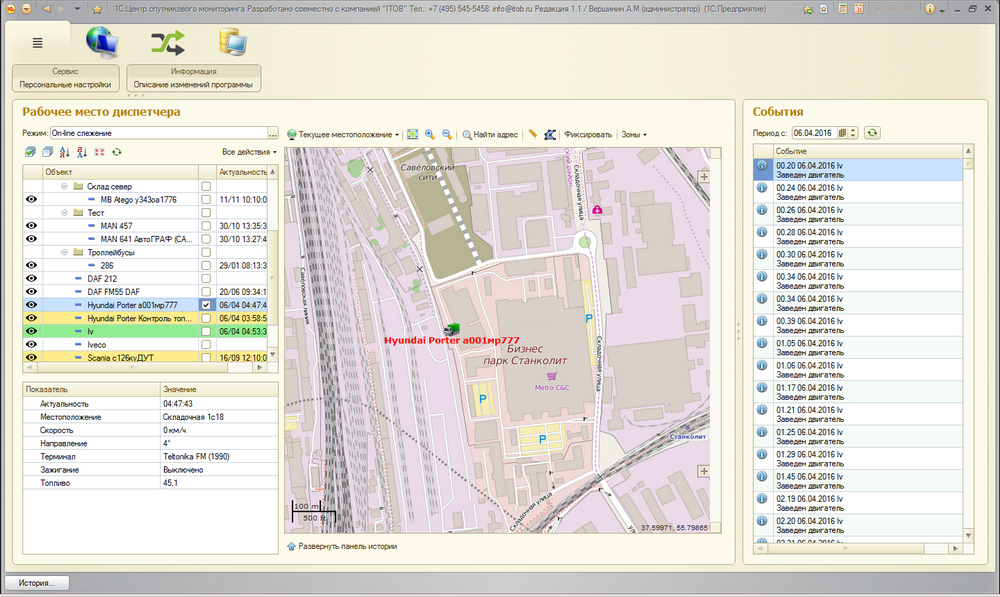
Task: Open the green shuffle arrows section
Action: pyautogui.click(x=168, y=43)
